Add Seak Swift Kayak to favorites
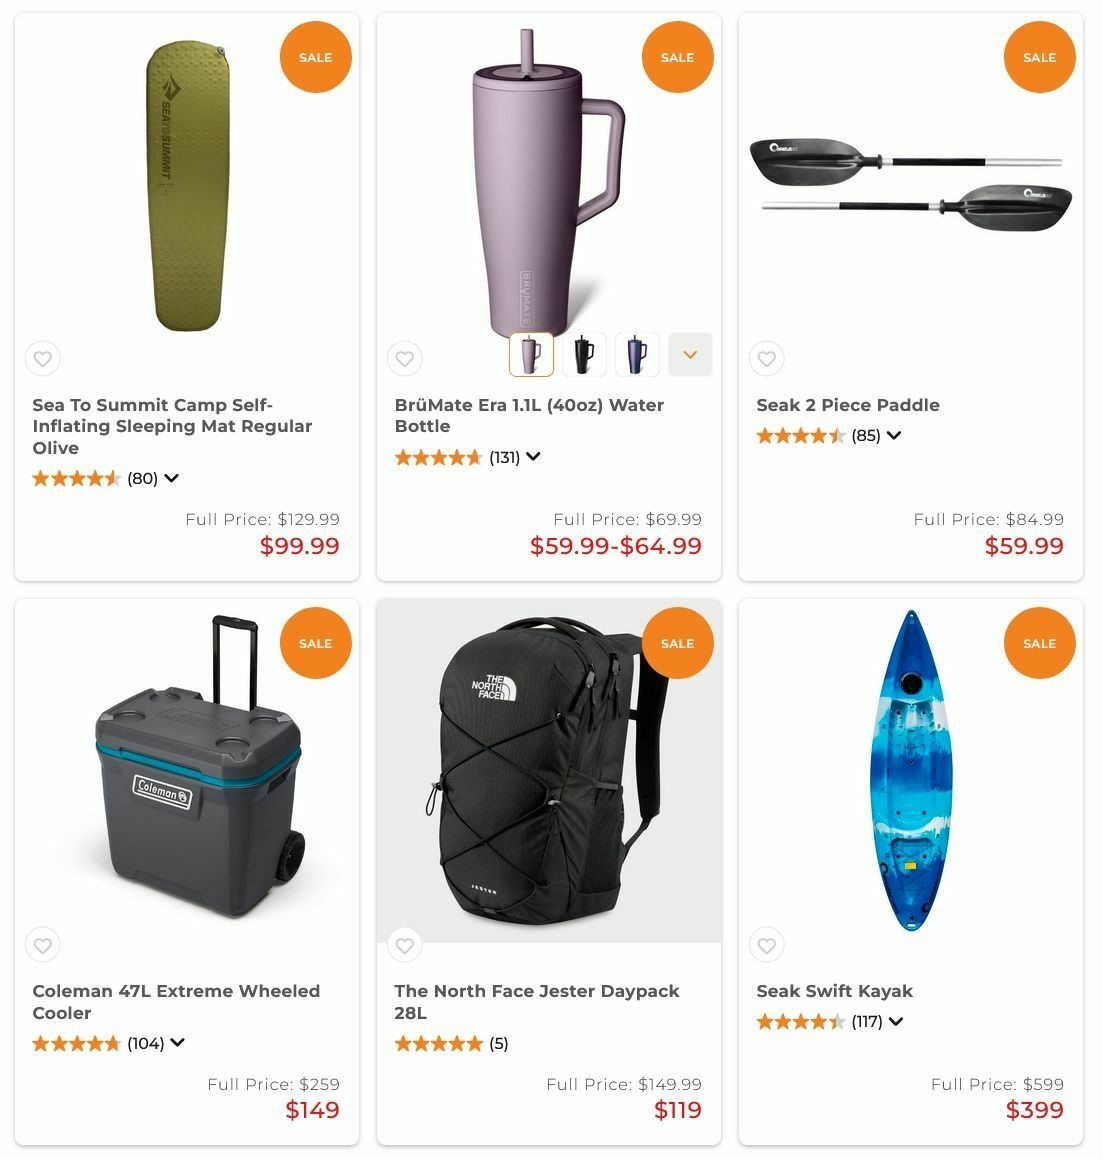 tap(767, 945)
